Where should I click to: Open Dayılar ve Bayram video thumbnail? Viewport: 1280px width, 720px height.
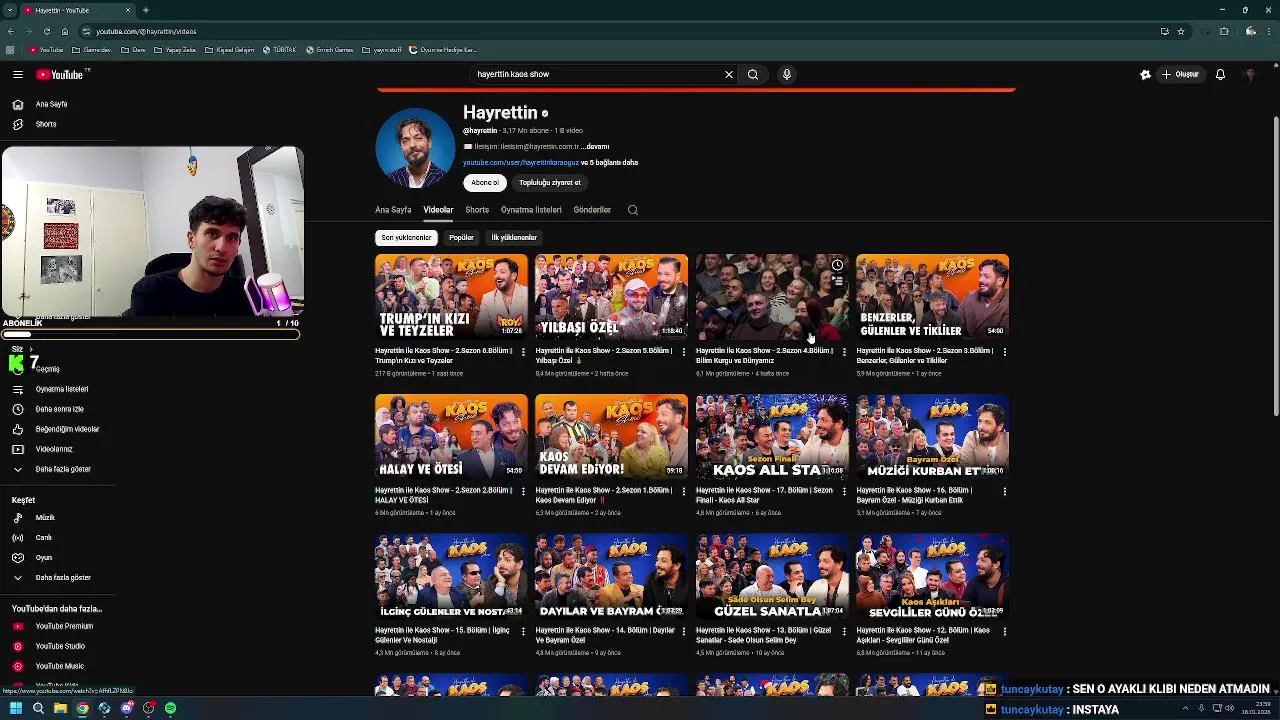tap(611, 576)
